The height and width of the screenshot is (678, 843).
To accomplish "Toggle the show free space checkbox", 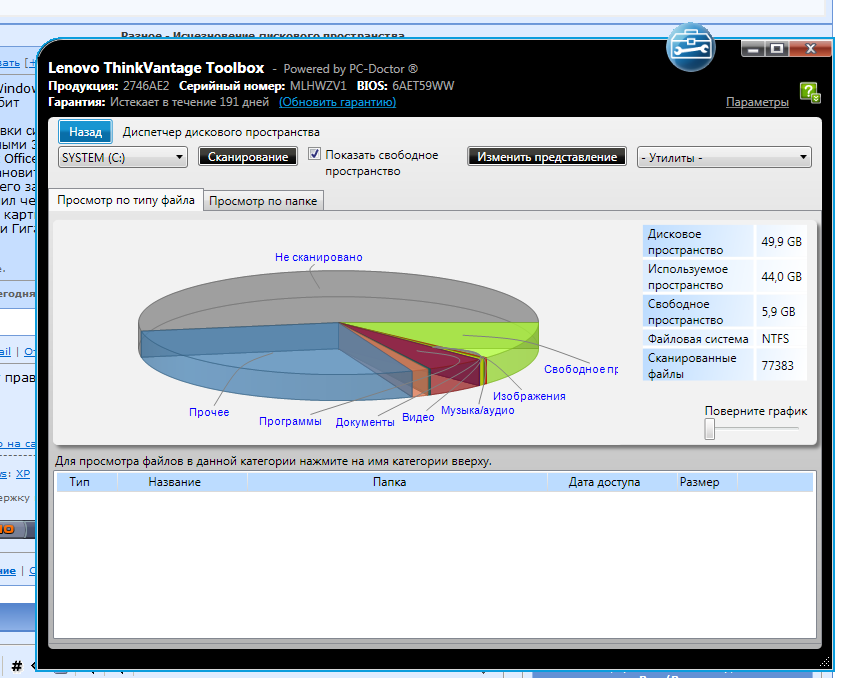I will pyautogui.click(x=315, y=154).
